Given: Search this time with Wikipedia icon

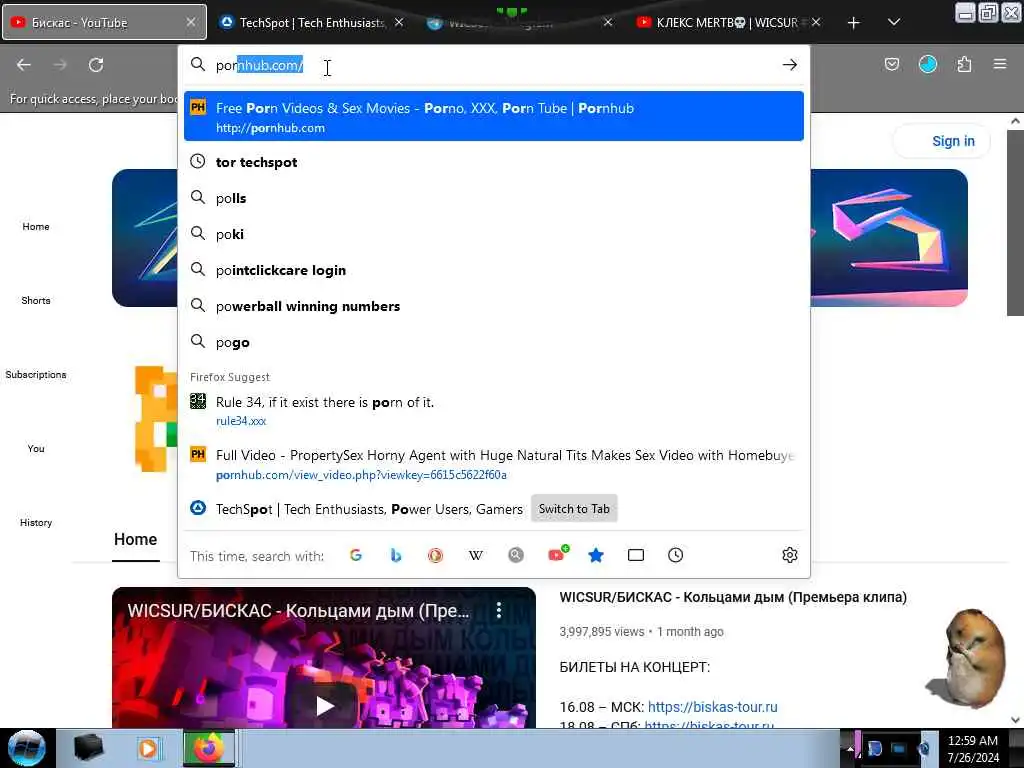Looking at the screenshot, I should pyautogui.click(x=475, y=555).
